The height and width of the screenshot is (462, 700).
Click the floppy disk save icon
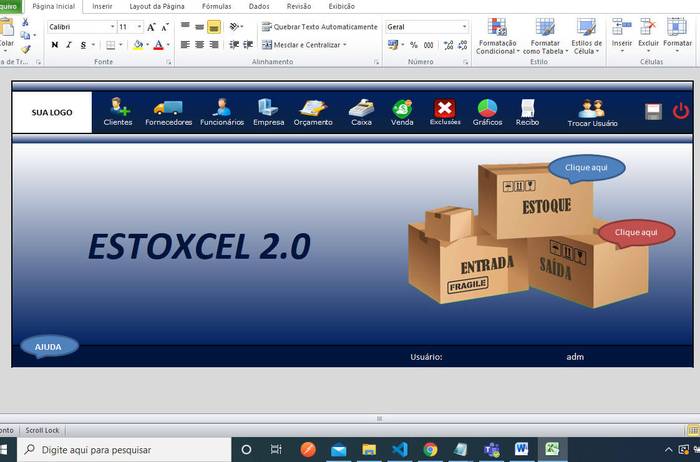click(x=653, y=112)
